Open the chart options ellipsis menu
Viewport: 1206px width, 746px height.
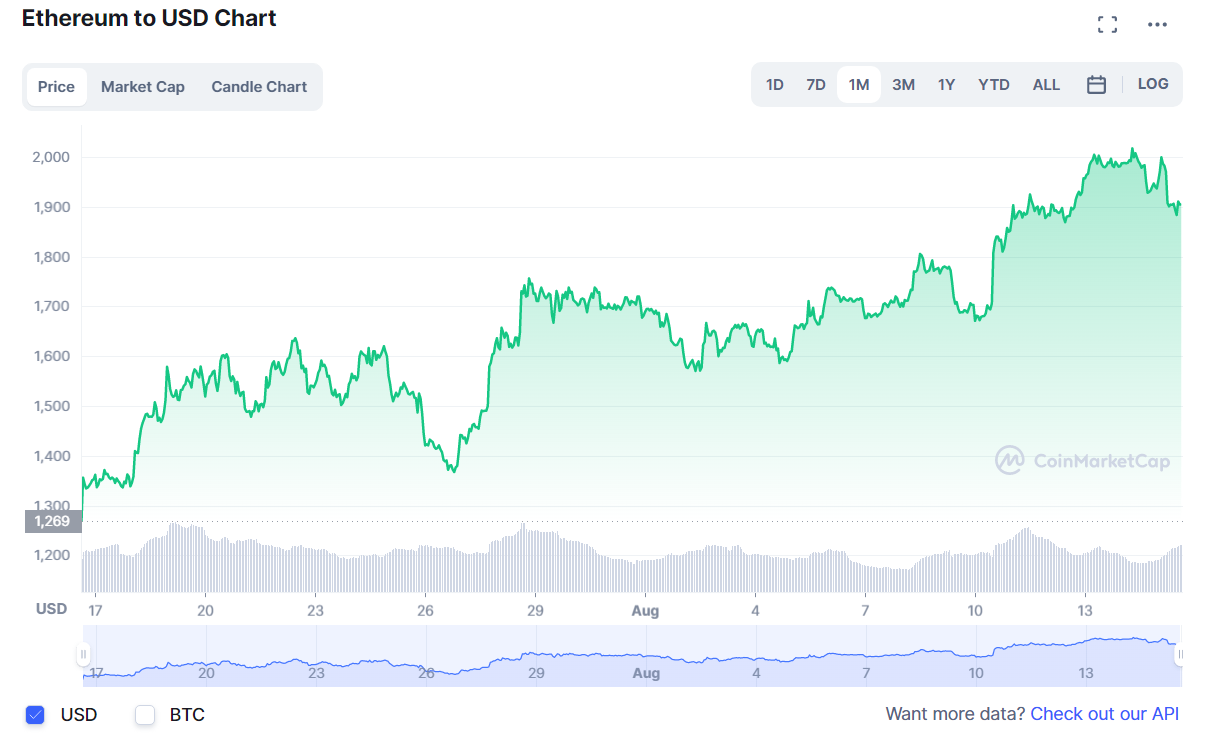[x=1157, y=23]
